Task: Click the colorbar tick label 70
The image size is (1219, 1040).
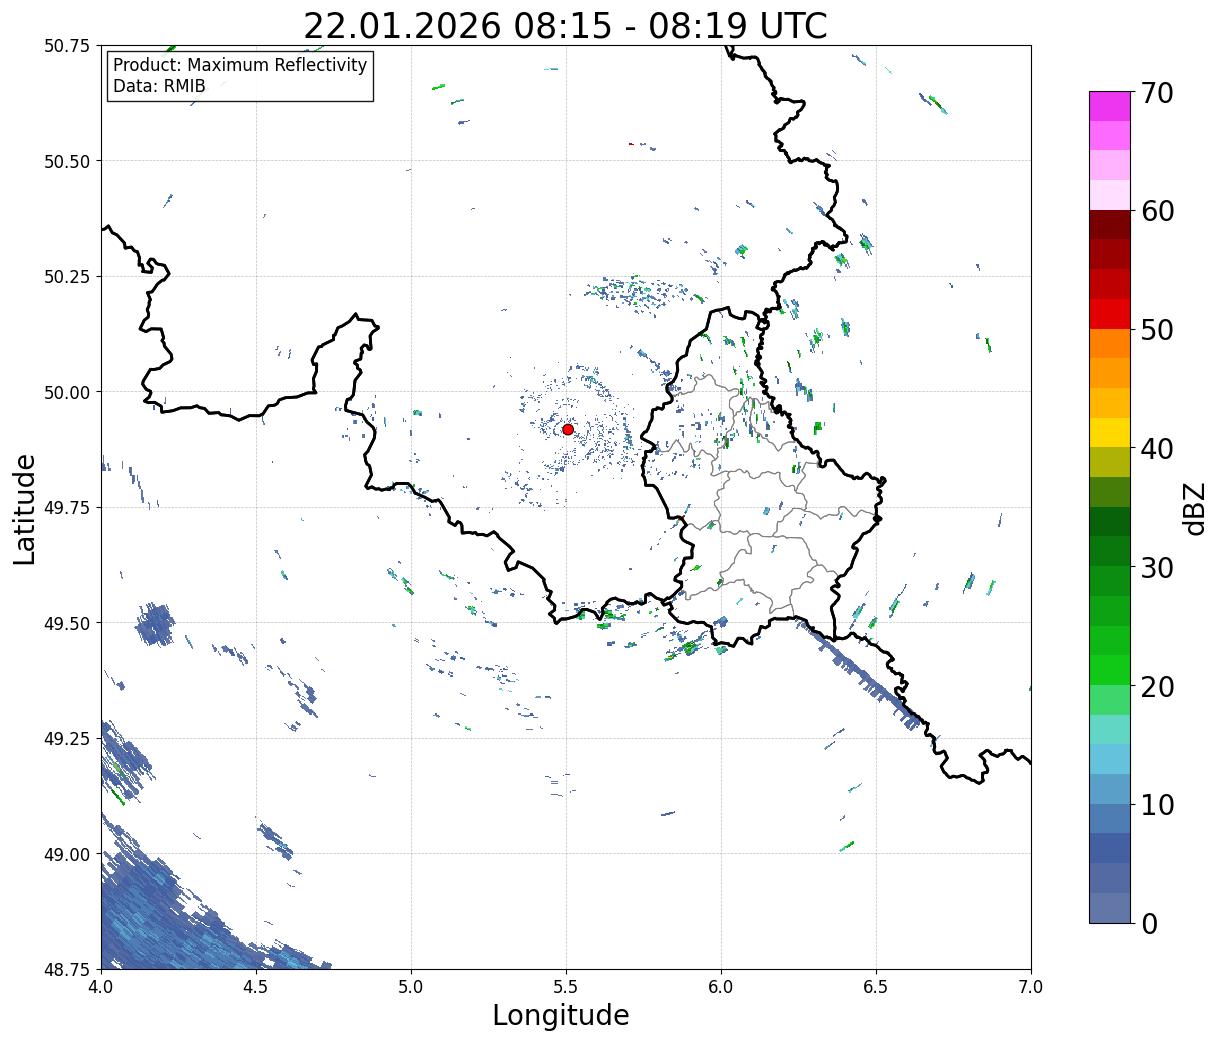Action: pyautogui.click(x=1155, y=93)
